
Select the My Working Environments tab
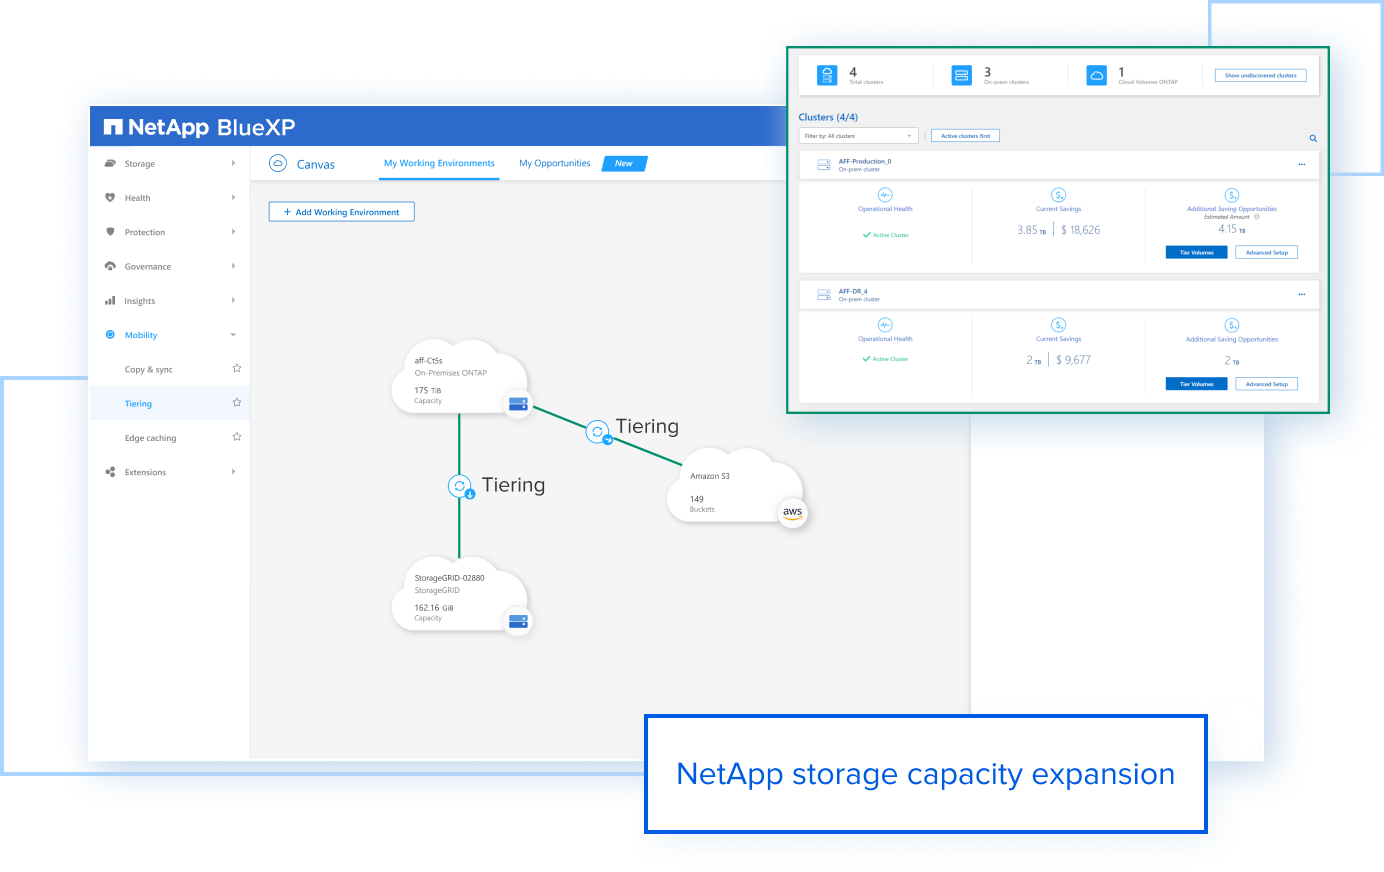[x=438, y=163]
